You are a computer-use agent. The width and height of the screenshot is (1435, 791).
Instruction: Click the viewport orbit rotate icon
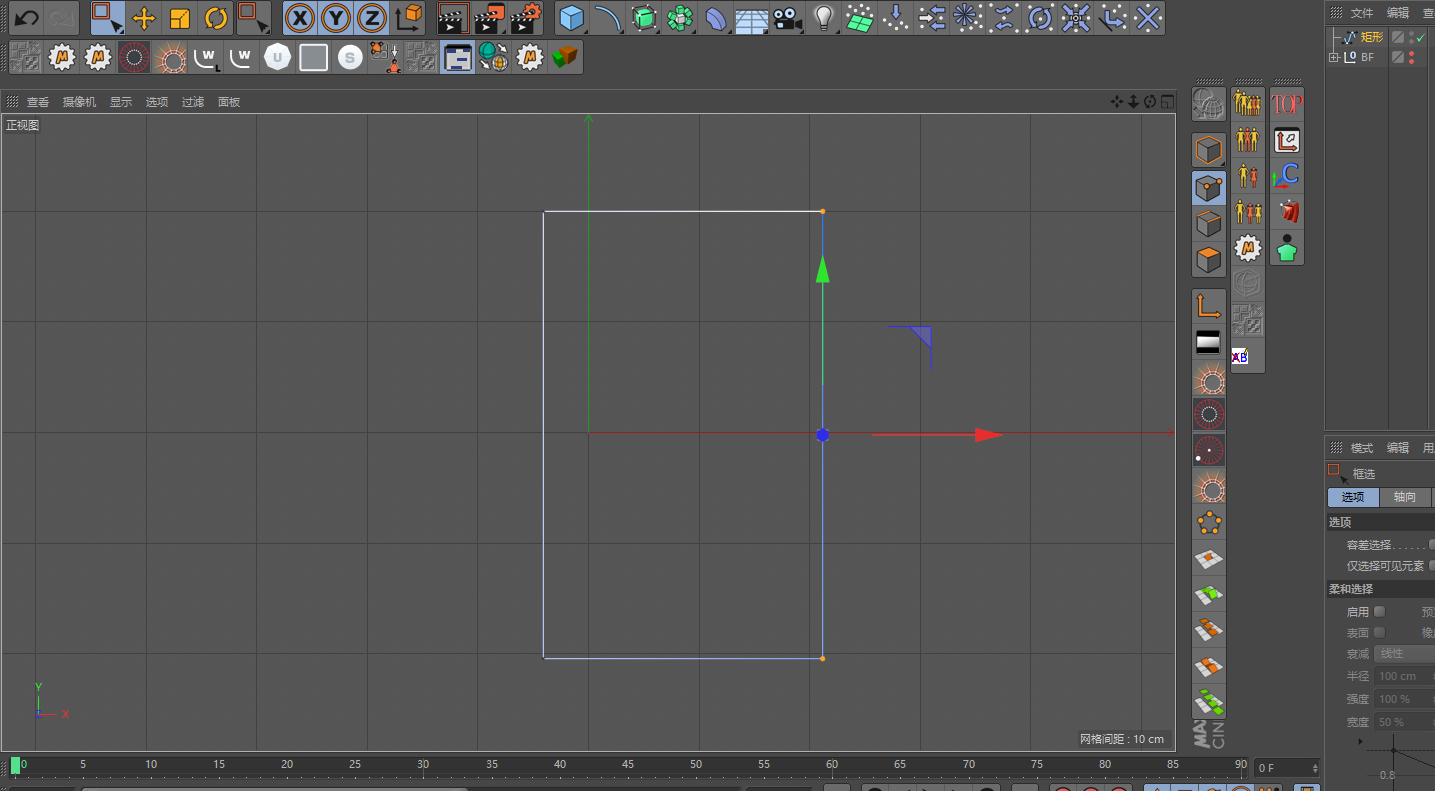pos(1150,101)
